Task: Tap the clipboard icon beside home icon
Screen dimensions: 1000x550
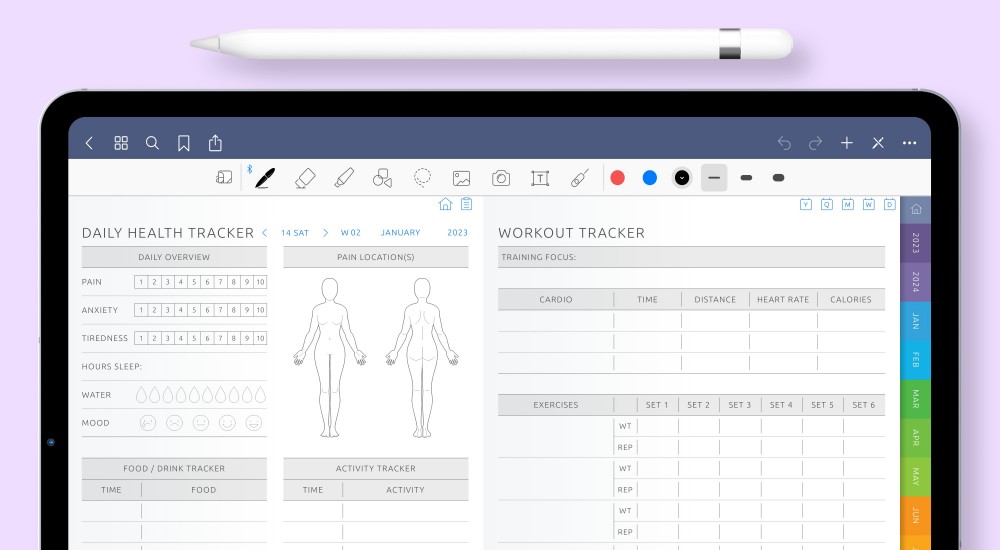Action: [467, 204]
